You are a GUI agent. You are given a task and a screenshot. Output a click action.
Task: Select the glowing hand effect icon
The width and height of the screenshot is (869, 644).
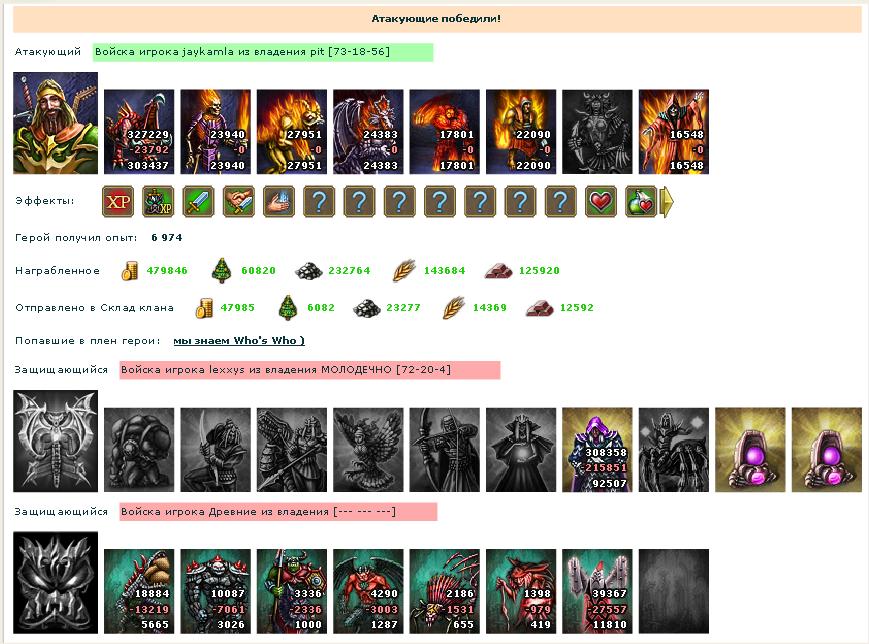tap(278, 201)
